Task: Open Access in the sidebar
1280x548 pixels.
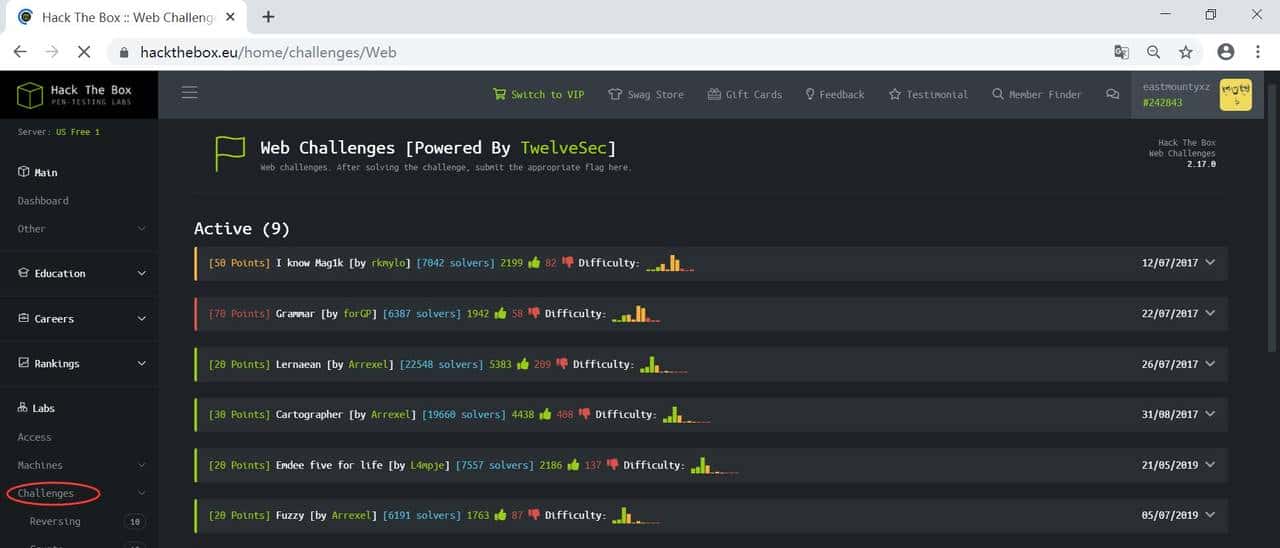Action: [34, 437]
